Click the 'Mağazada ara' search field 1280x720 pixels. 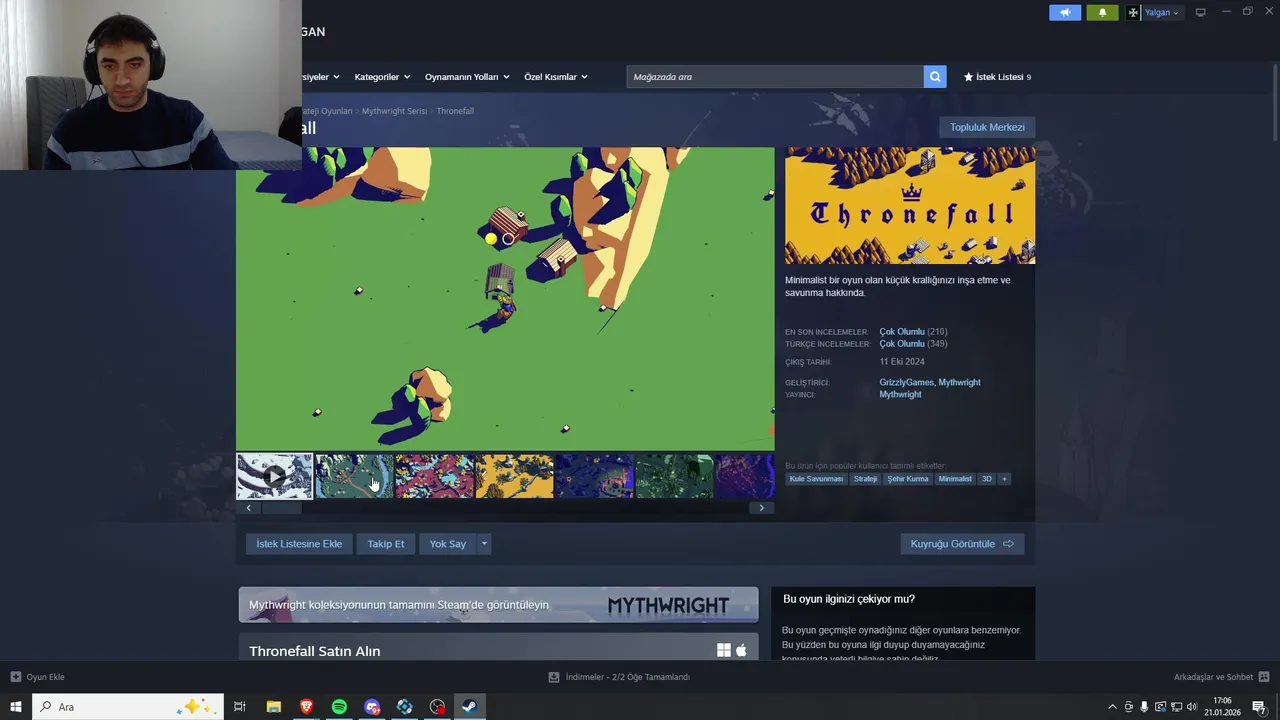coord(775,77)
